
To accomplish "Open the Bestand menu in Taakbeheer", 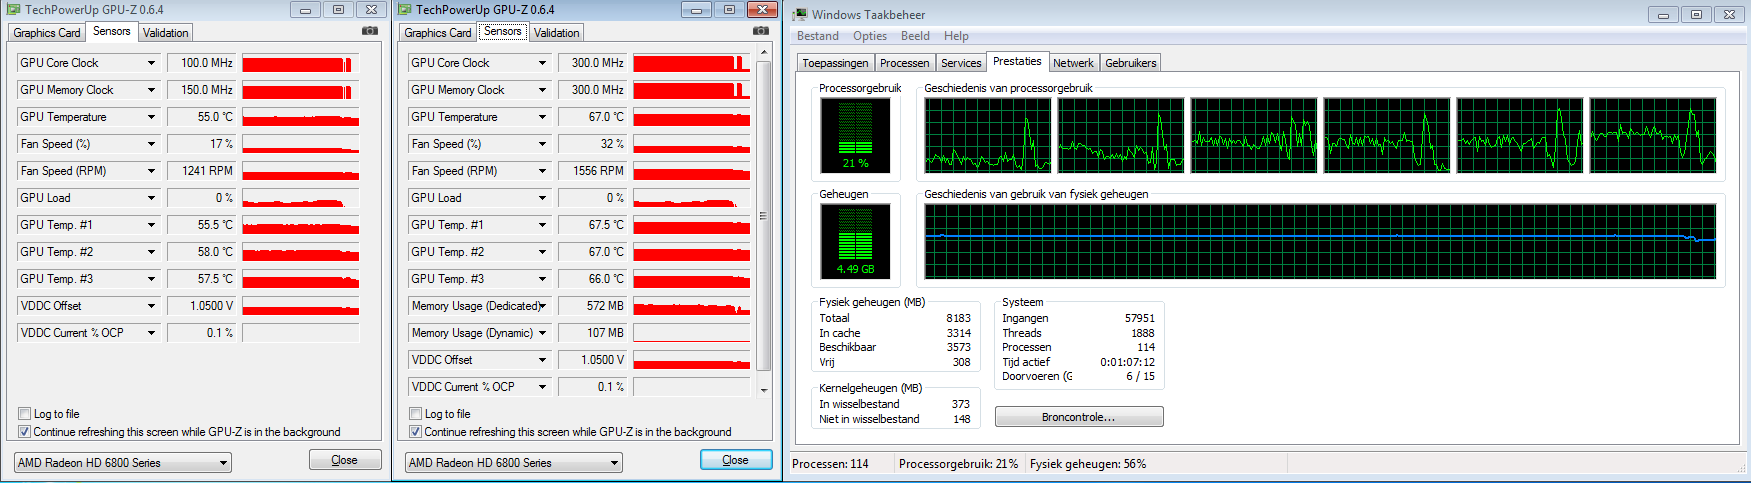I will pos(817,36).
